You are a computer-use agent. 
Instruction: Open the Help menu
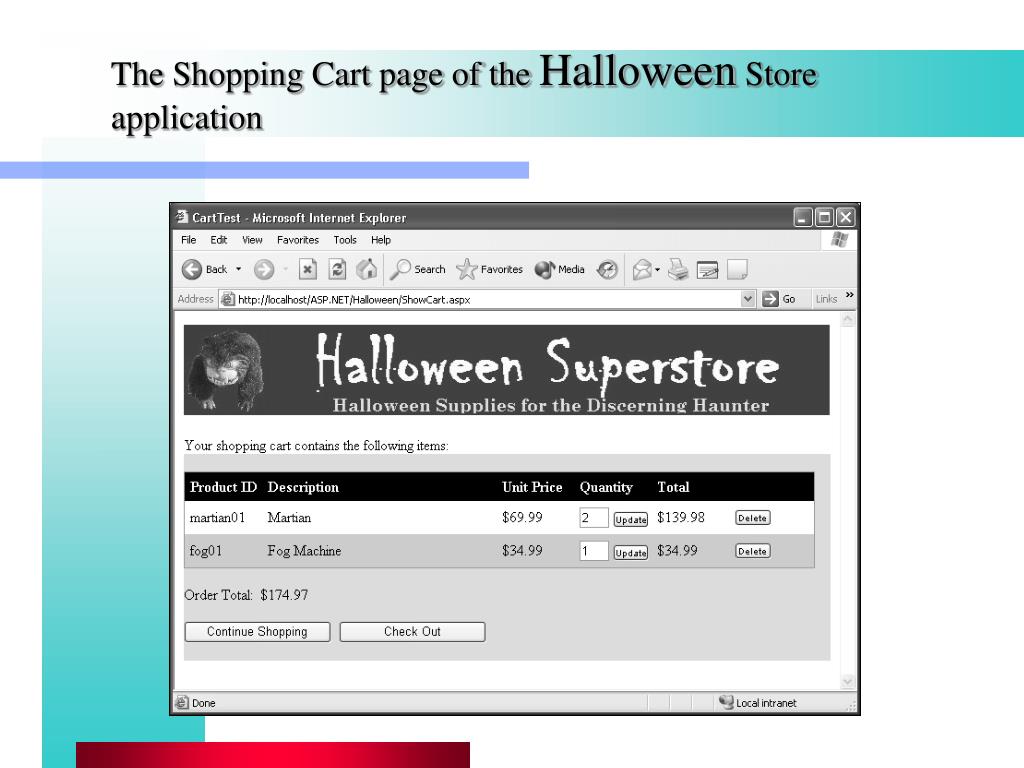click(x=381, y=240)
